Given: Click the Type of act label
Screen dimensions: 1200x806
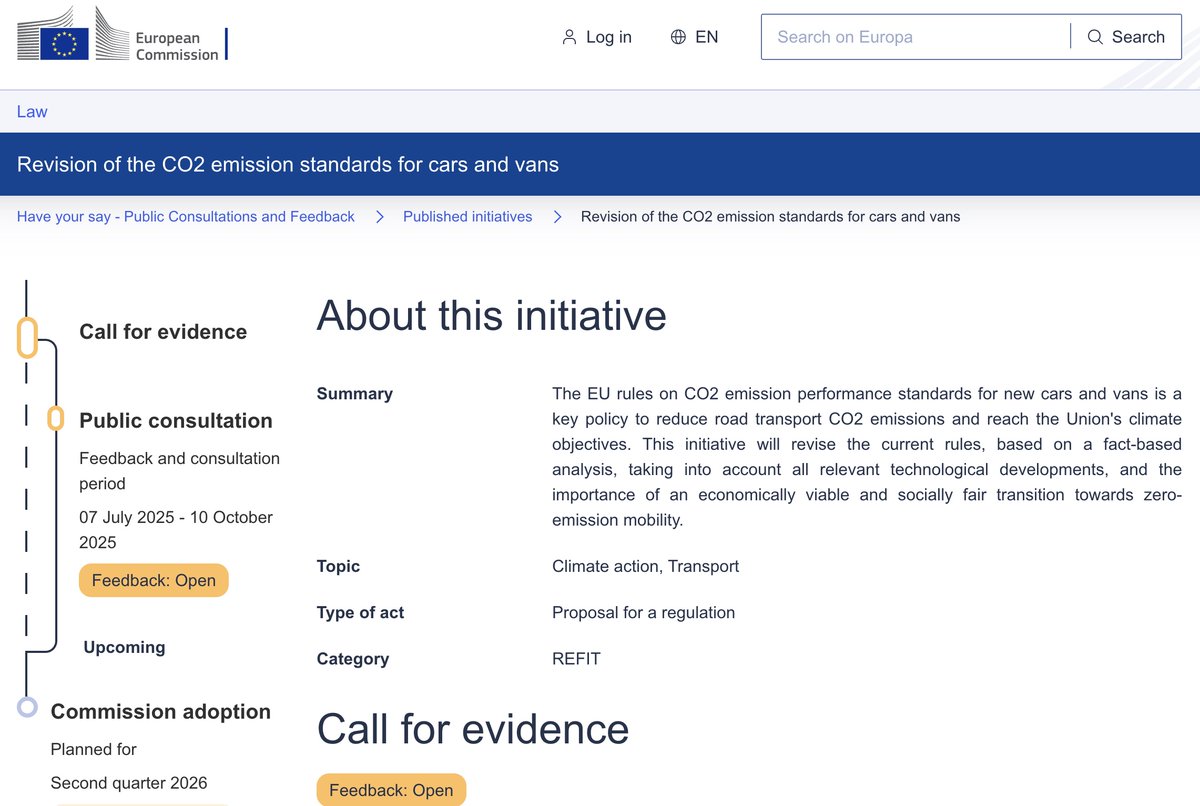Looking at the screenshot, I should coord(361,612).
